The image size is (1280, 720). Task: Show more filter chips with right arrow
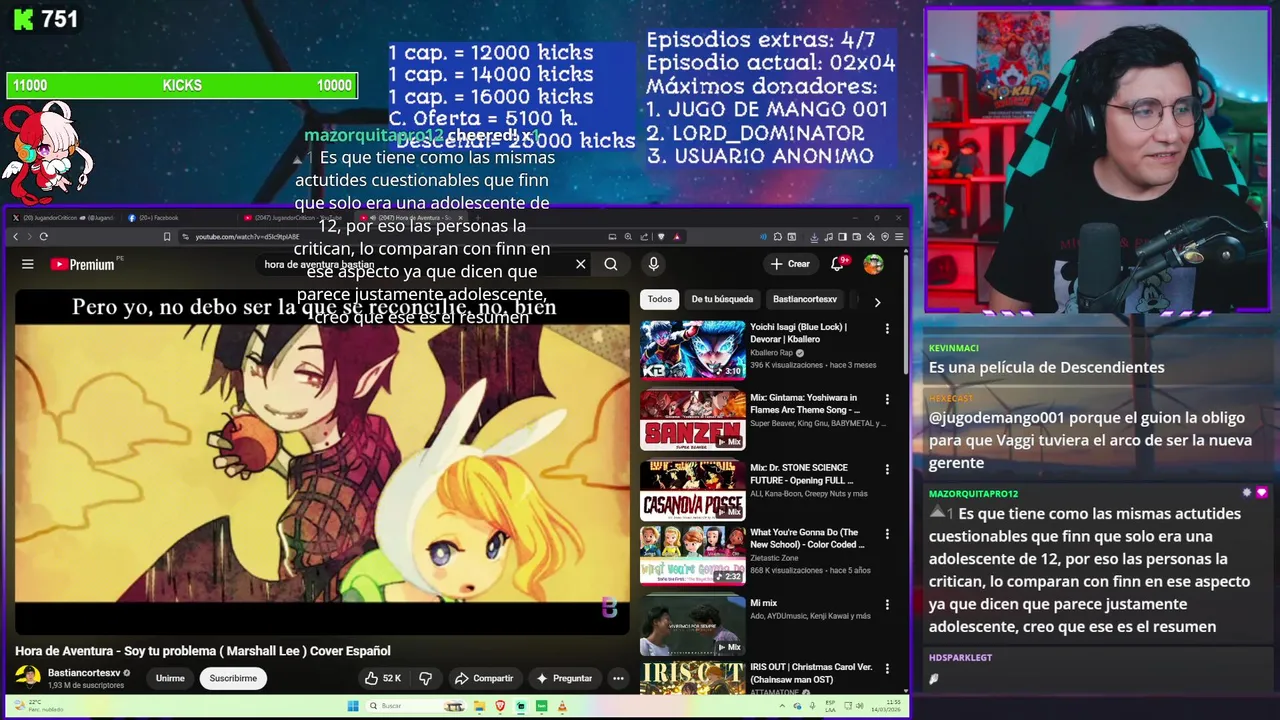pos(877,301)
